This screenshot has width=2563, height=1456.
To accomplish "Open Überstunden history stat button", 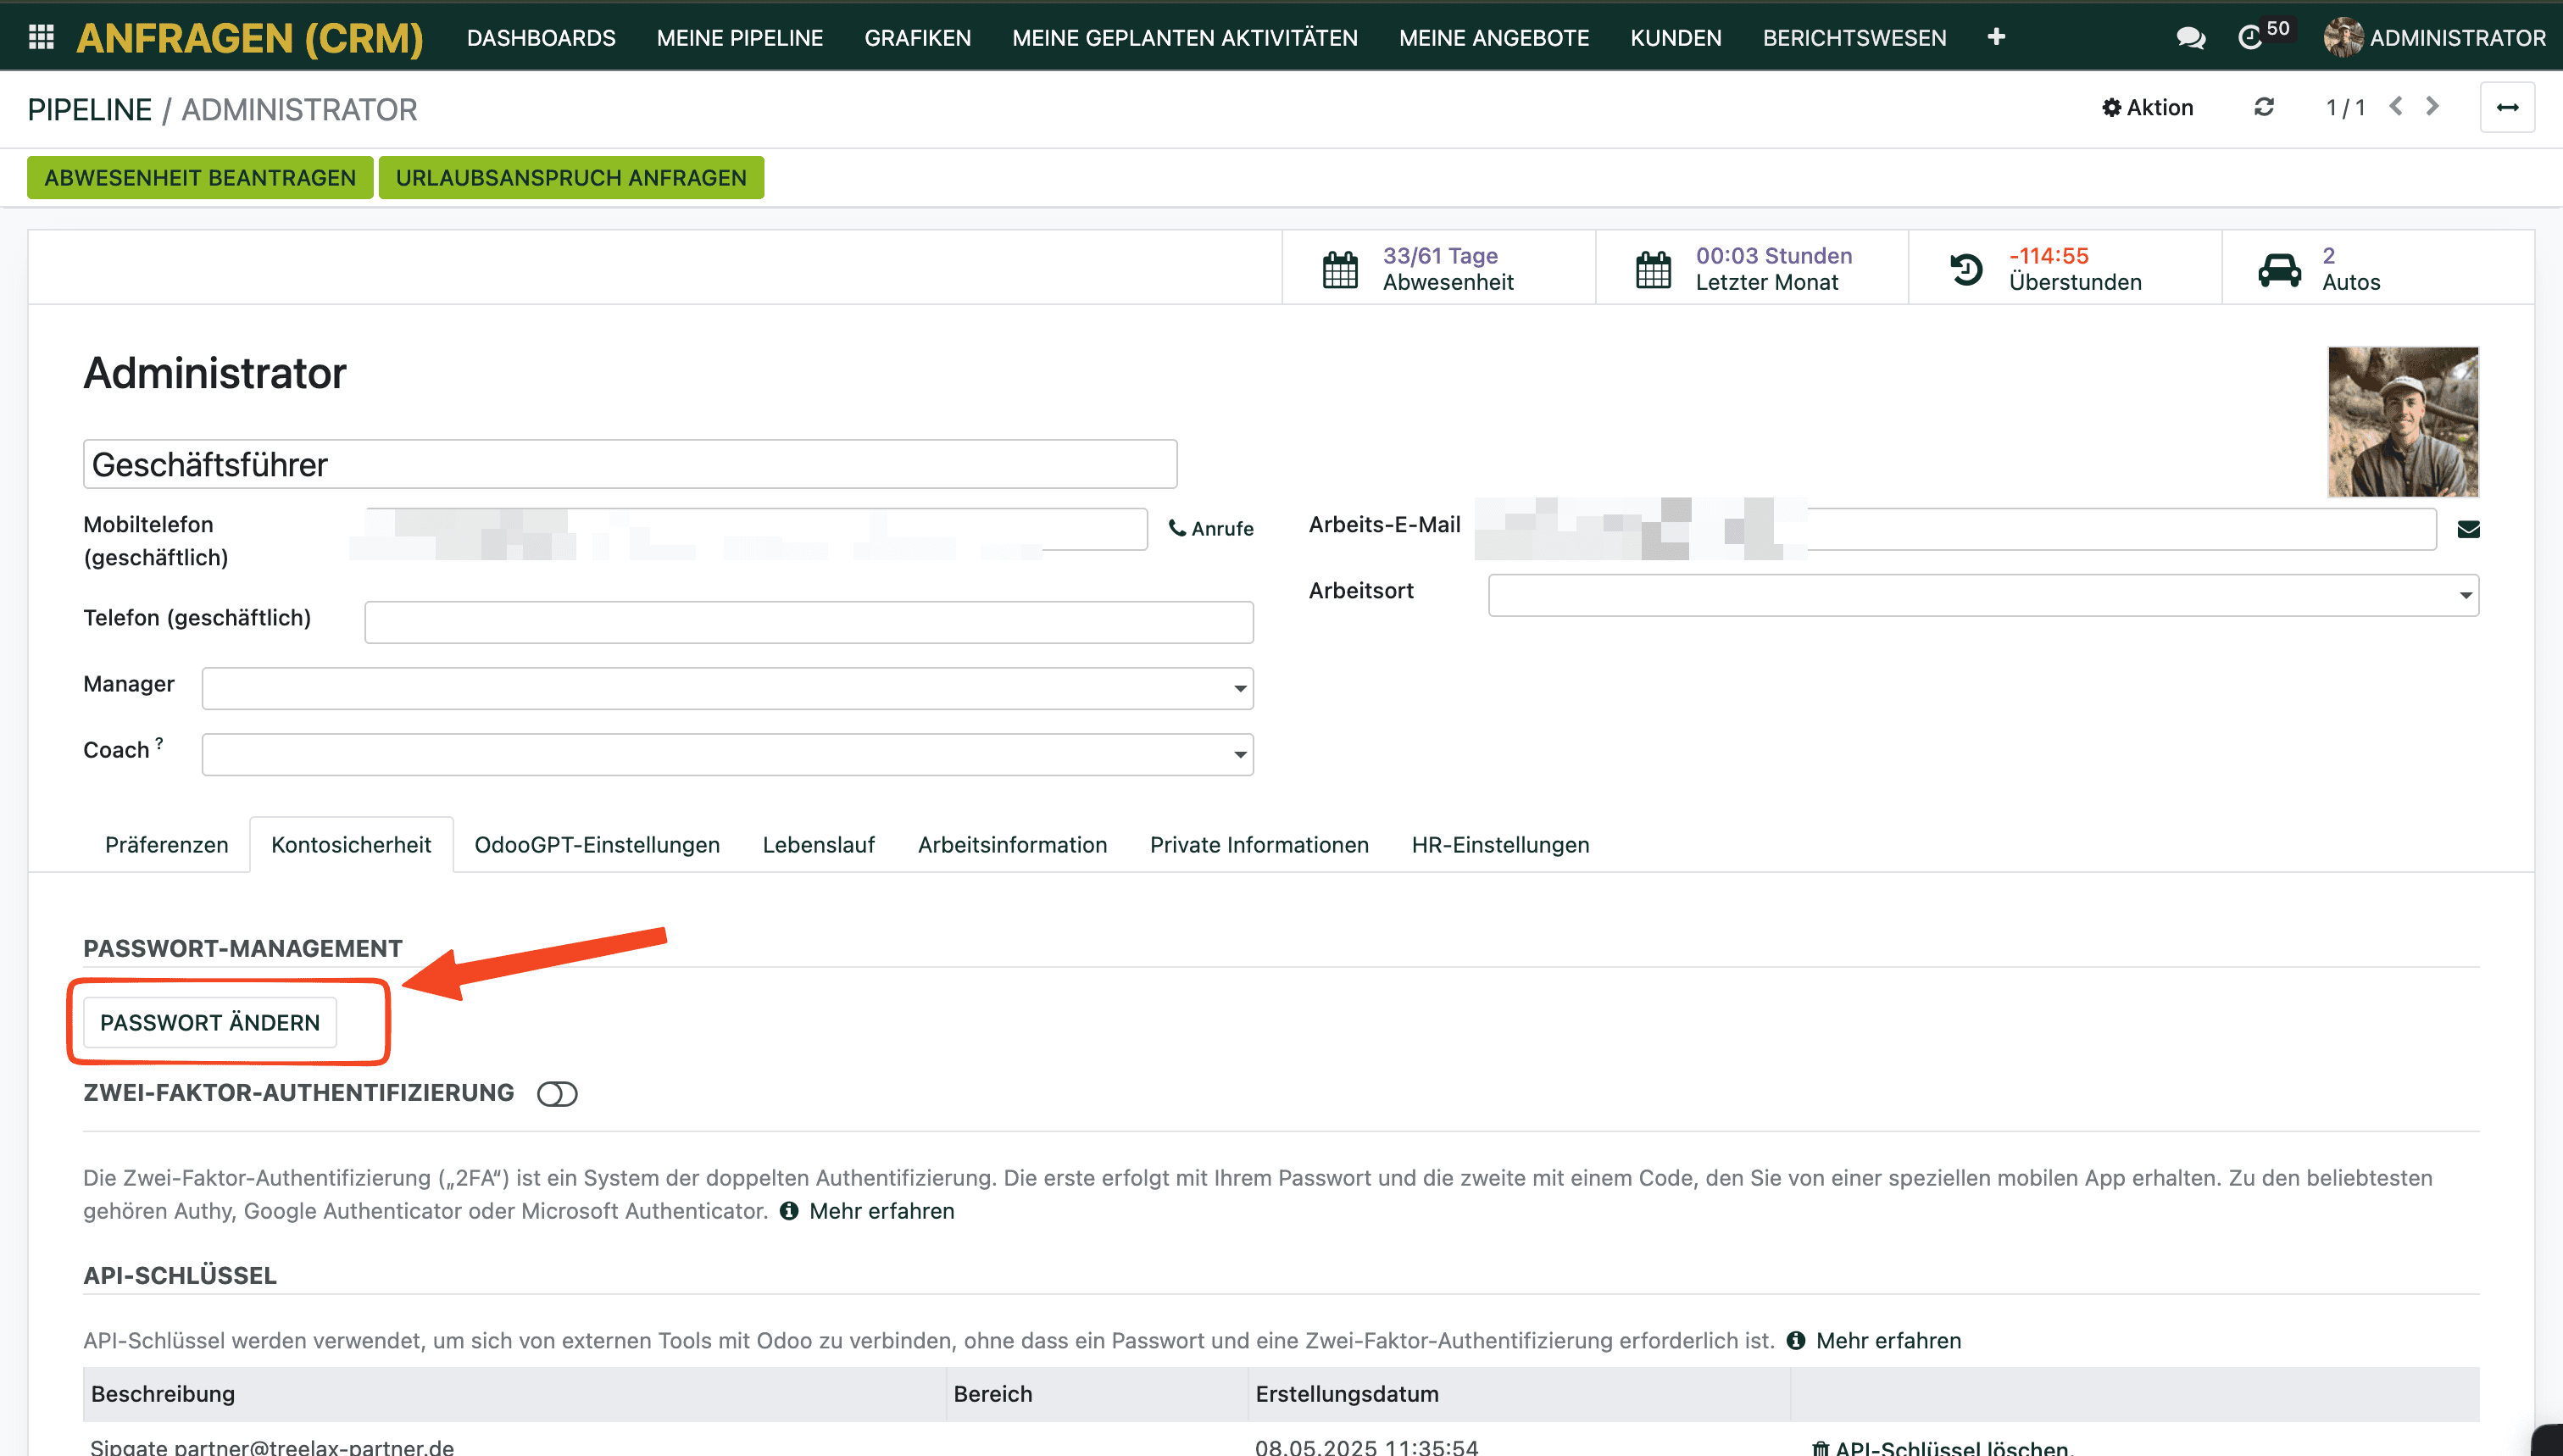I will point(2064,269).
